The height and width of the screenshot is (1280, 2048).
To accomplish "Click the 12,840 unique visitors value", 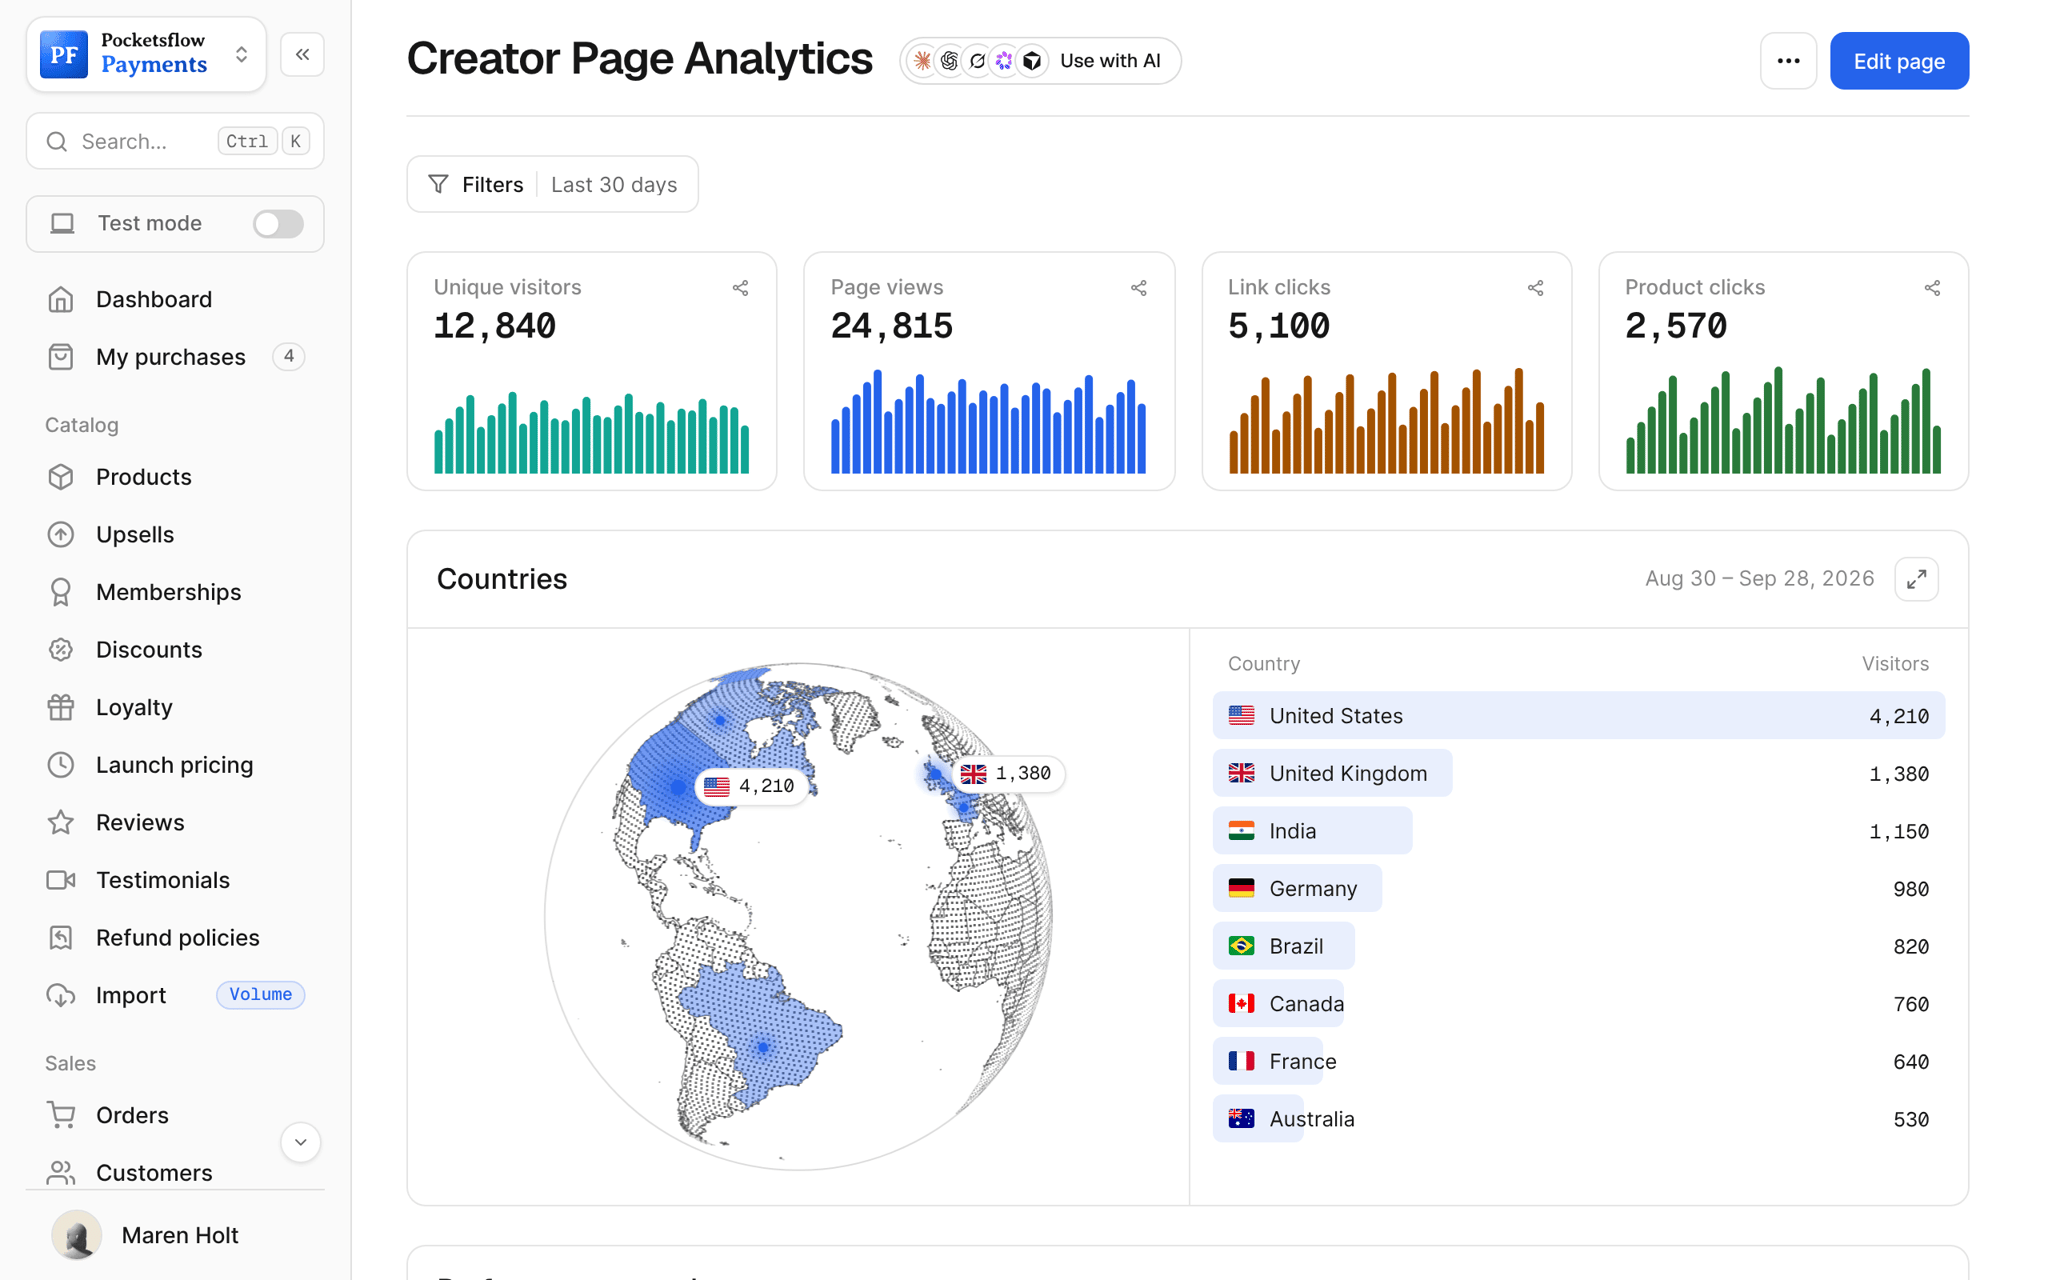I will [x=494, y=326].
